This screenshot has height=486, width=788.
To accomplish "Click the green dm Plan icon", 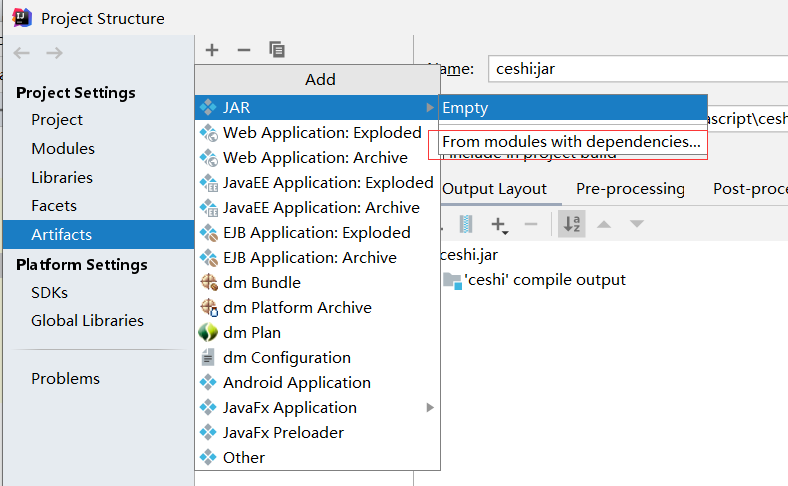I will click(208, 333).
